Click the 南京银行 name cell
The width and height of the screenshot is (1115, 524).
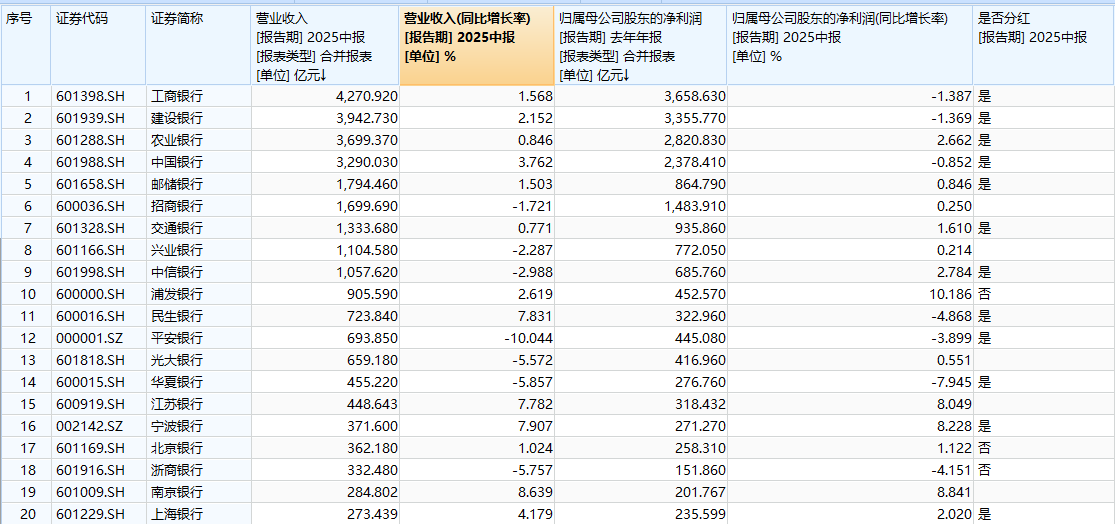click(x=198, y=493)
